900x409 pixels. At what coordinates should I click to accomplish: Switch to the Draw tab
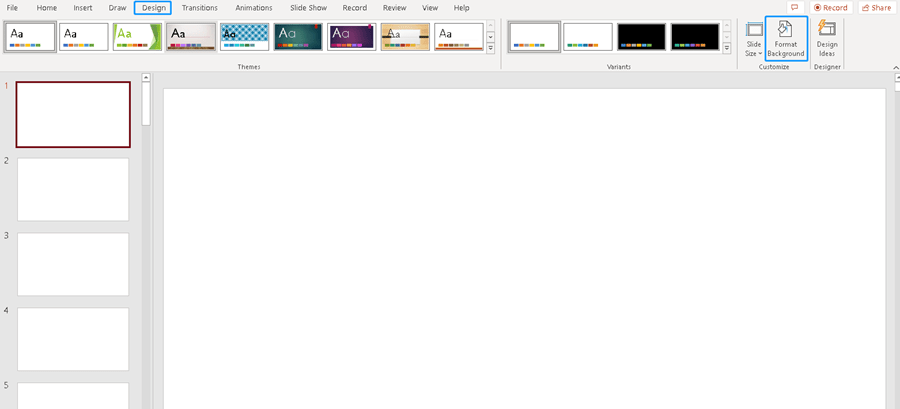117,8
